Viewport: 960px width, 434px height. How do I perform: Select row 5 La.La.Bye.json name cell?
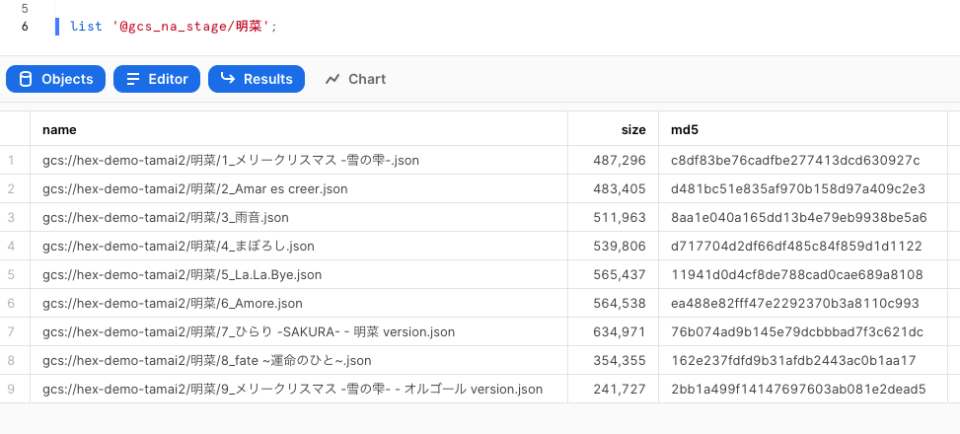[299, 275]
